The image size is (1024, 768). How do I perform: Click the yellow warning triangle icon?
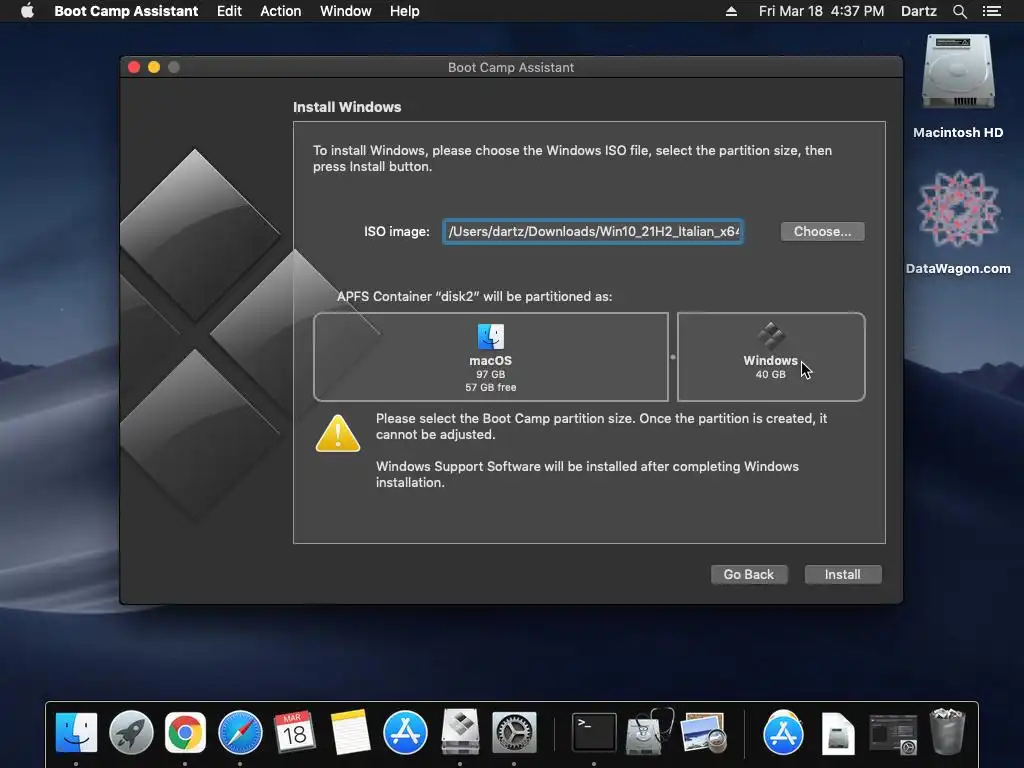click(x=338, y=434)
